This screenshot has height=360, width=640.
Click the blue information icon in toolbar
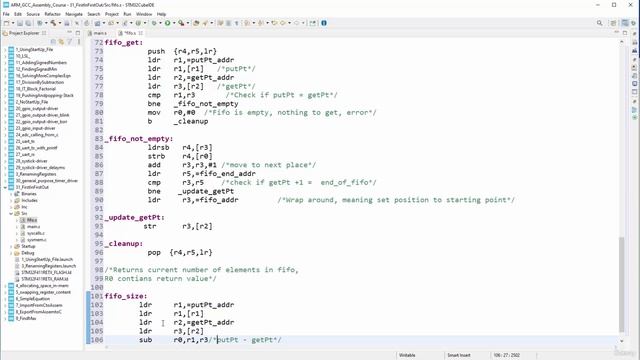[324, 23]
